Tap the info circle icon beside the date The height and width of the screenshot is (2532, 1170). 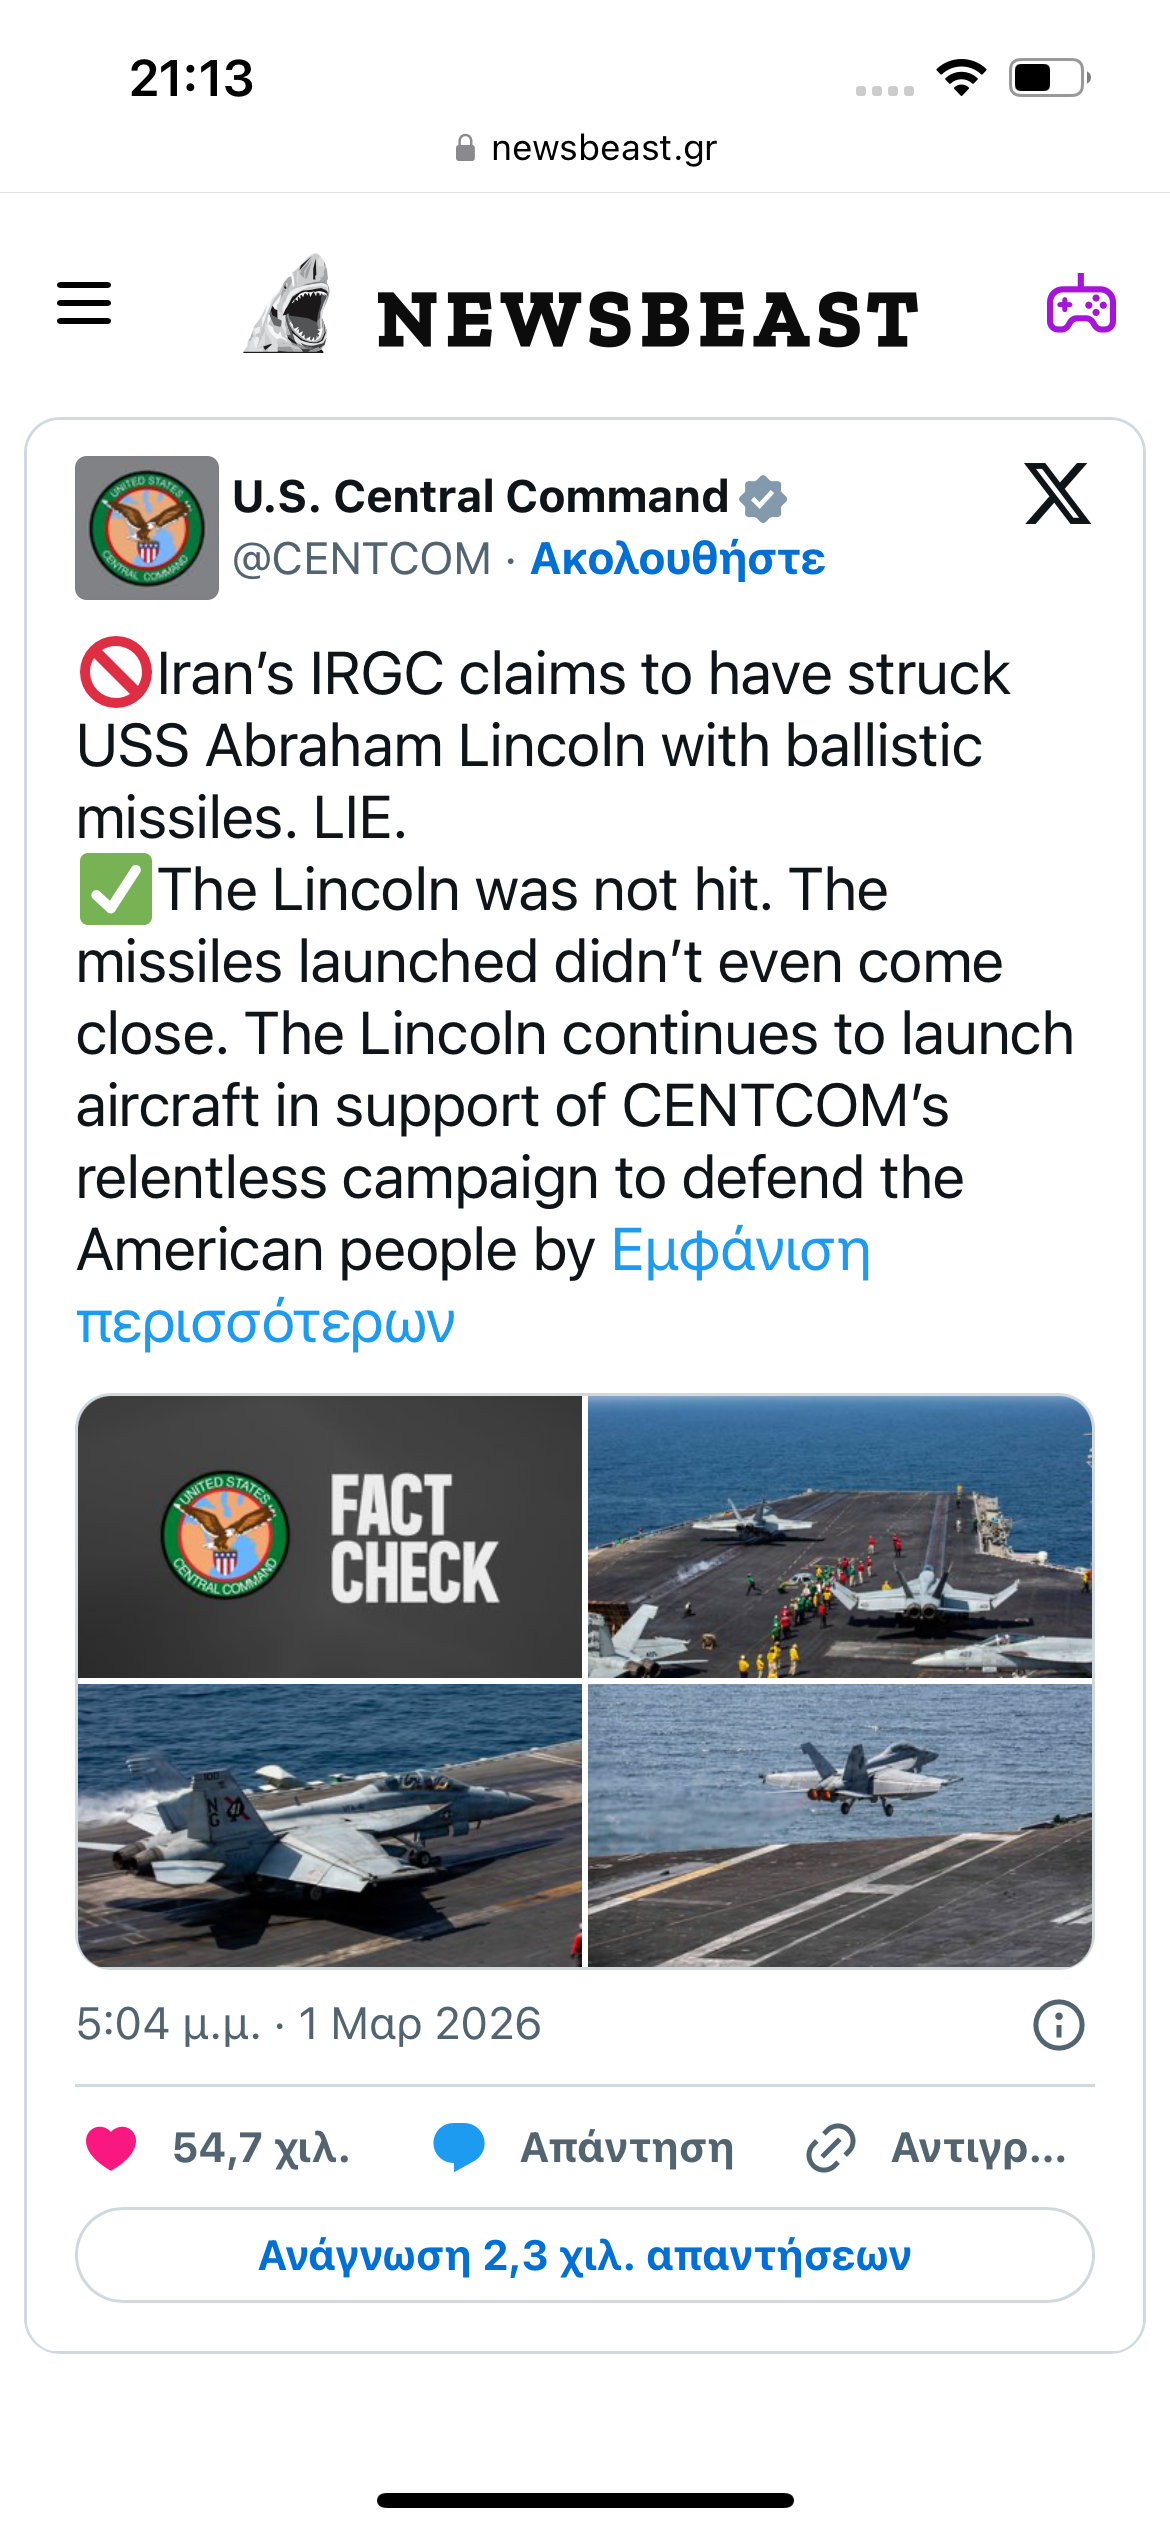coord(1058,2025)
